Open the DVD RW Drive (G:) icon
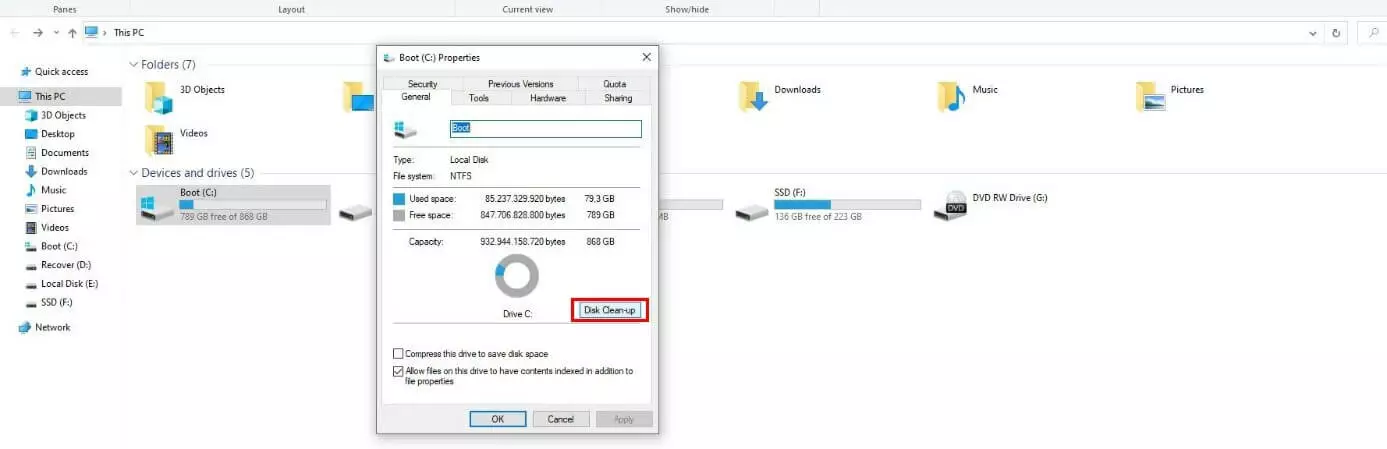 point(949,205)
